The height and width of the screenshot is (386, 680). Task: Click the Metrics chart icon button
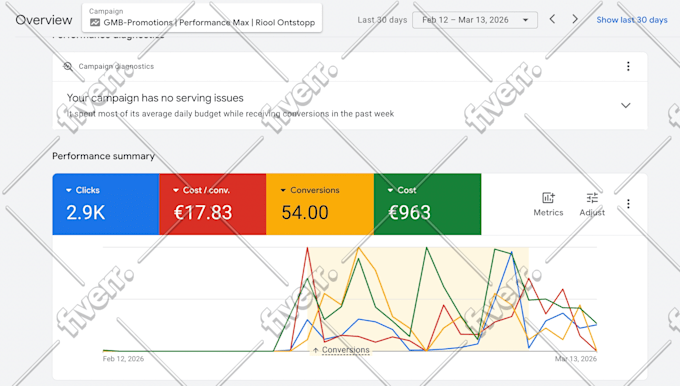click(548, 204)
